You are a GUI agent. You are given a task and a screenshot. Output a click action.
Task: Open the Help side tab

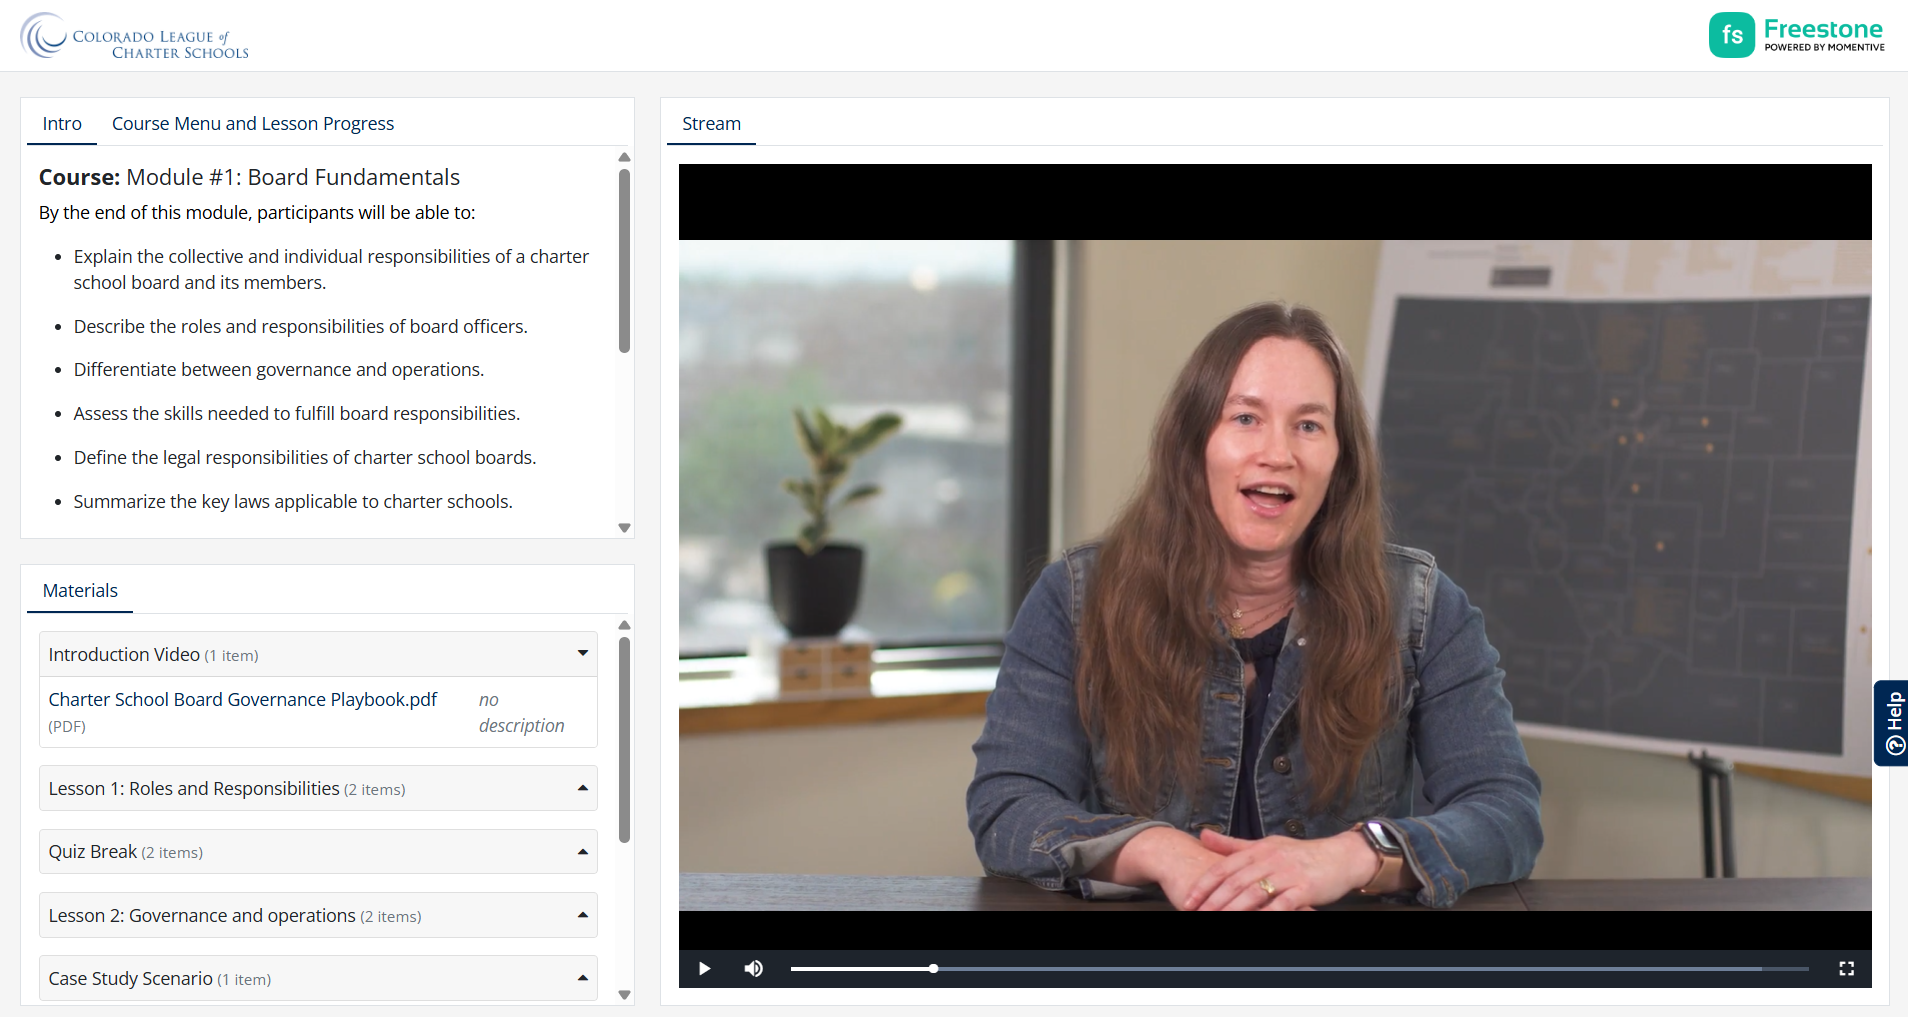pos(1892,723)
